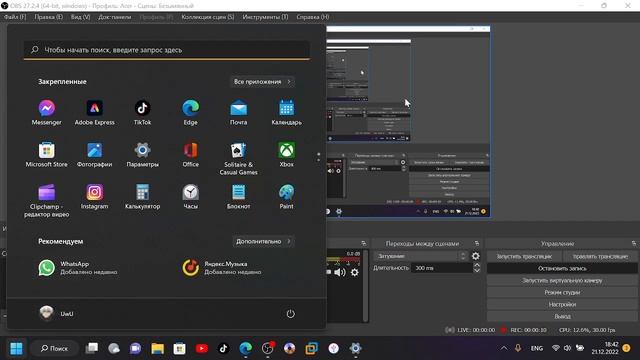Open the Затухание transition dropdown

tap(420, 256)
